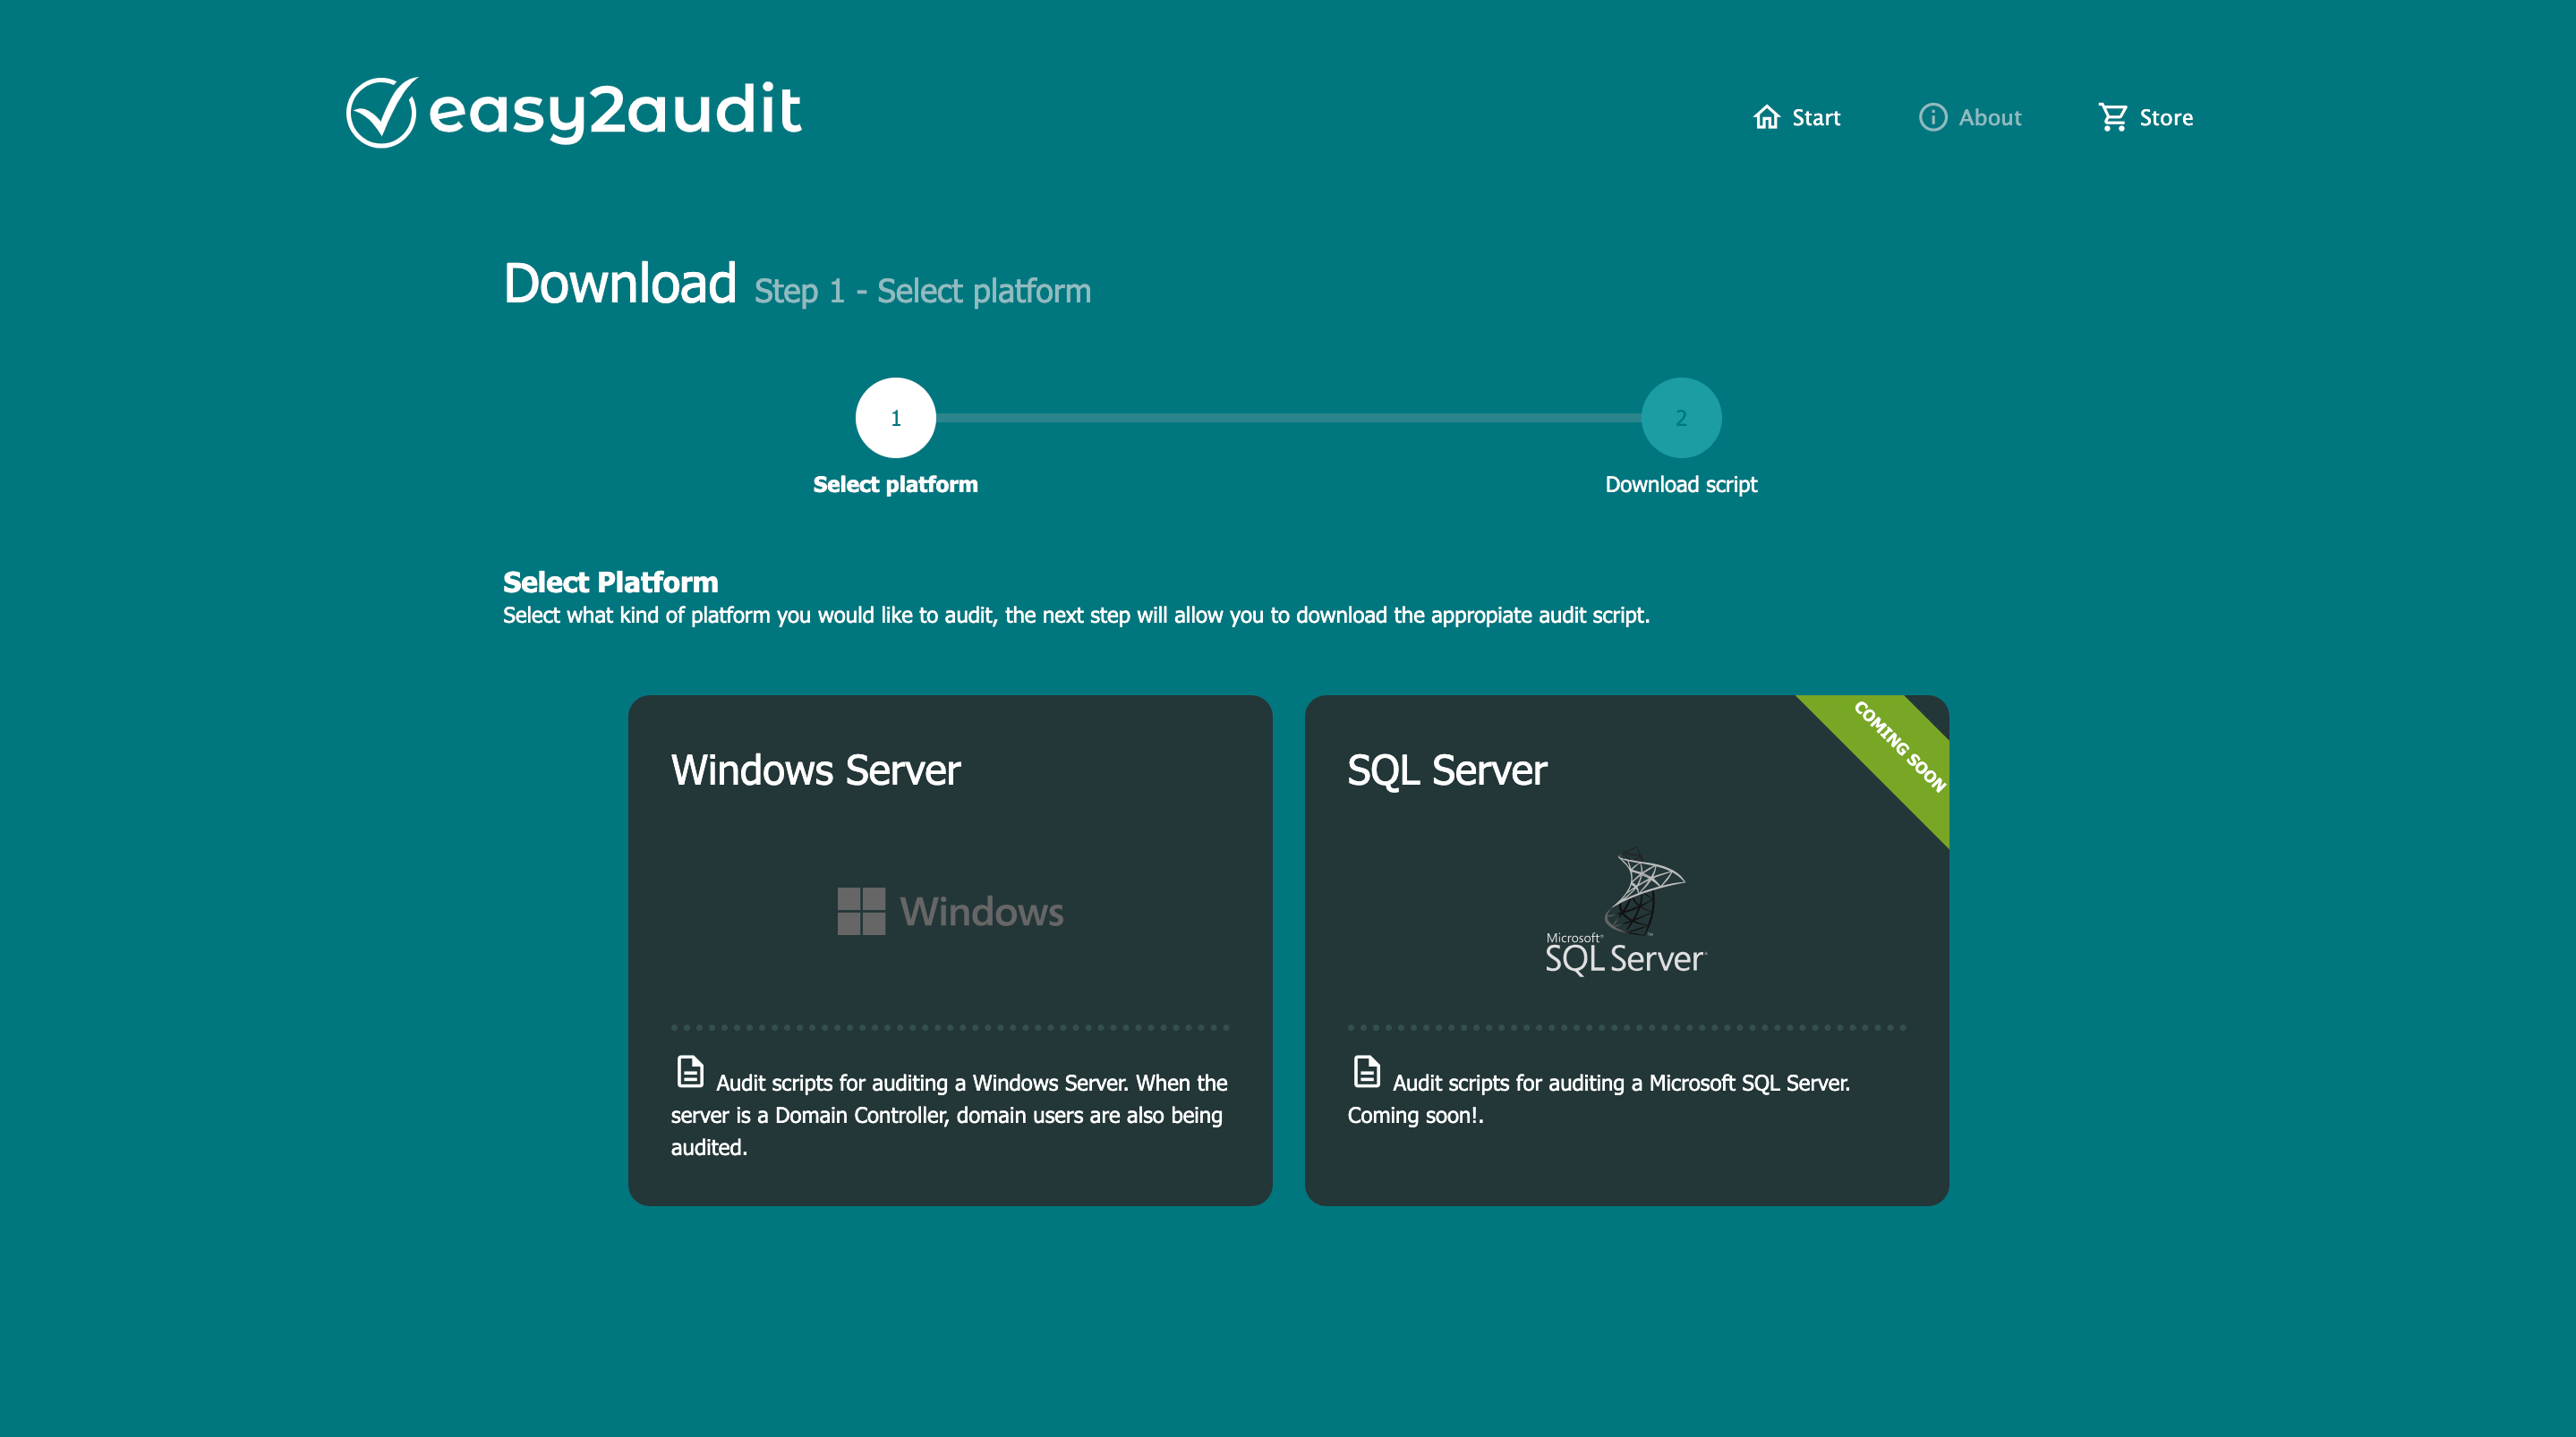2576x1437 pixels.
Task: Click the Download script step label
Action: (1681, 485)
